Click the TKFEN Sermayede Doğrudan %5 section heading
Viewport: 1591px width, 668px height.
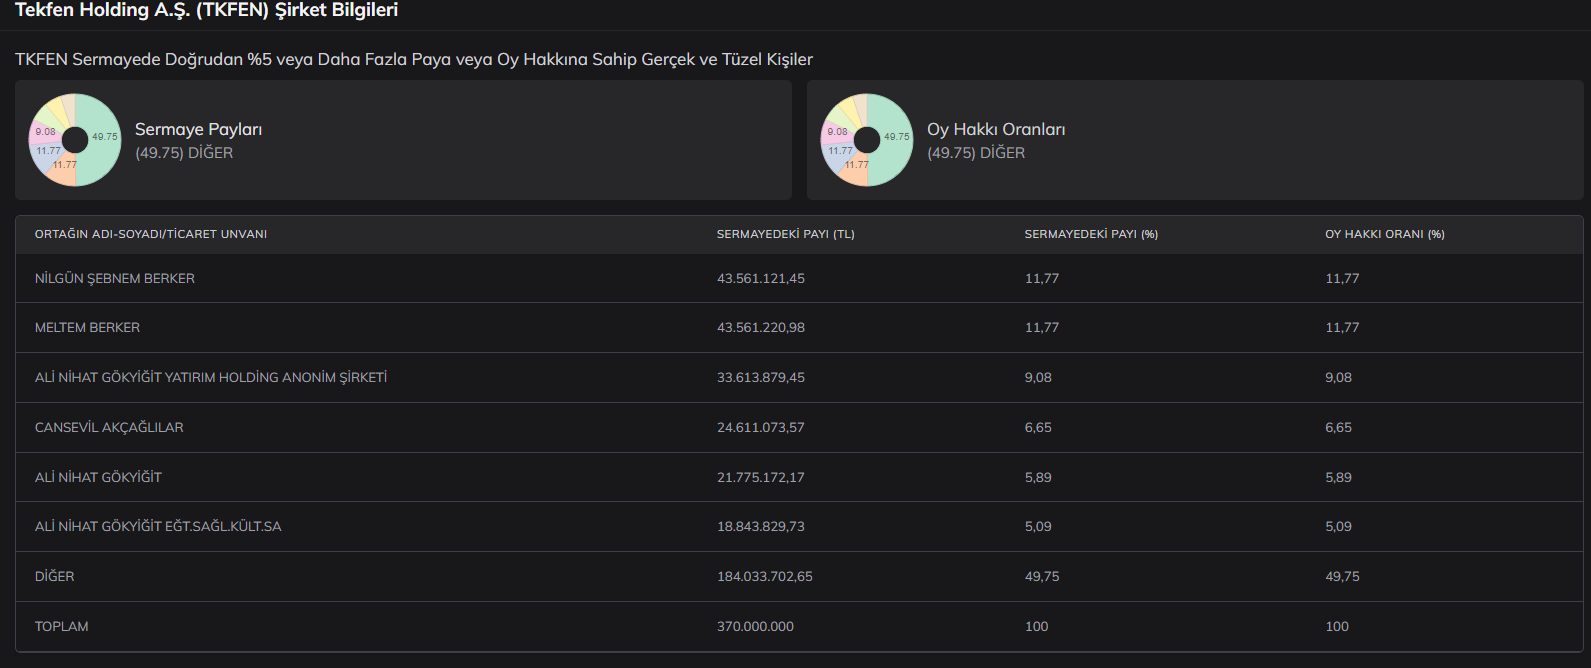[x=414, y=59]
